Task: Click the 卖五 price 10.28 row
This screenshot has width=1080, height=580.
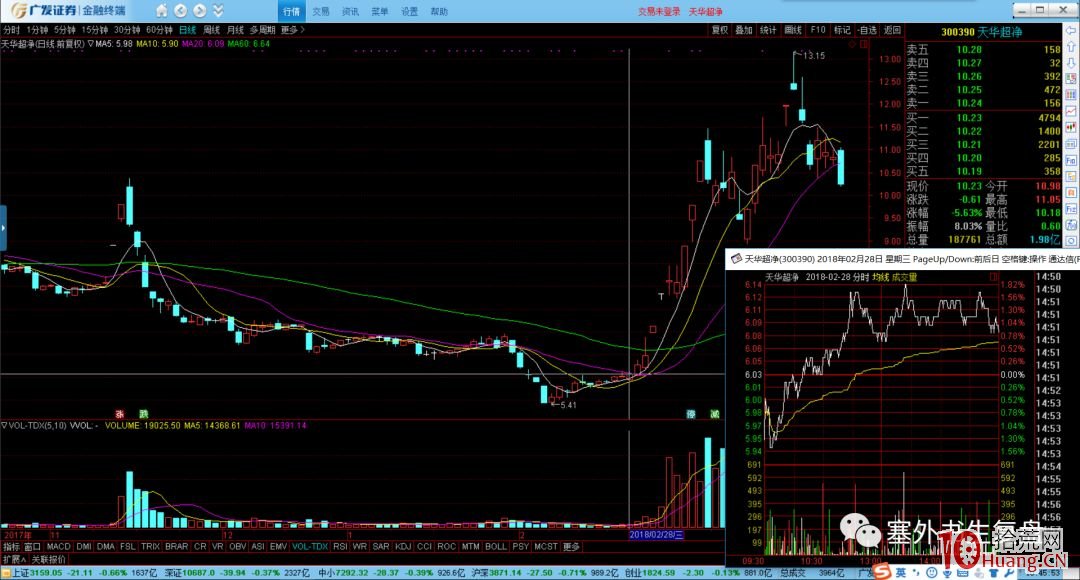Action: (x=984, y=50)
